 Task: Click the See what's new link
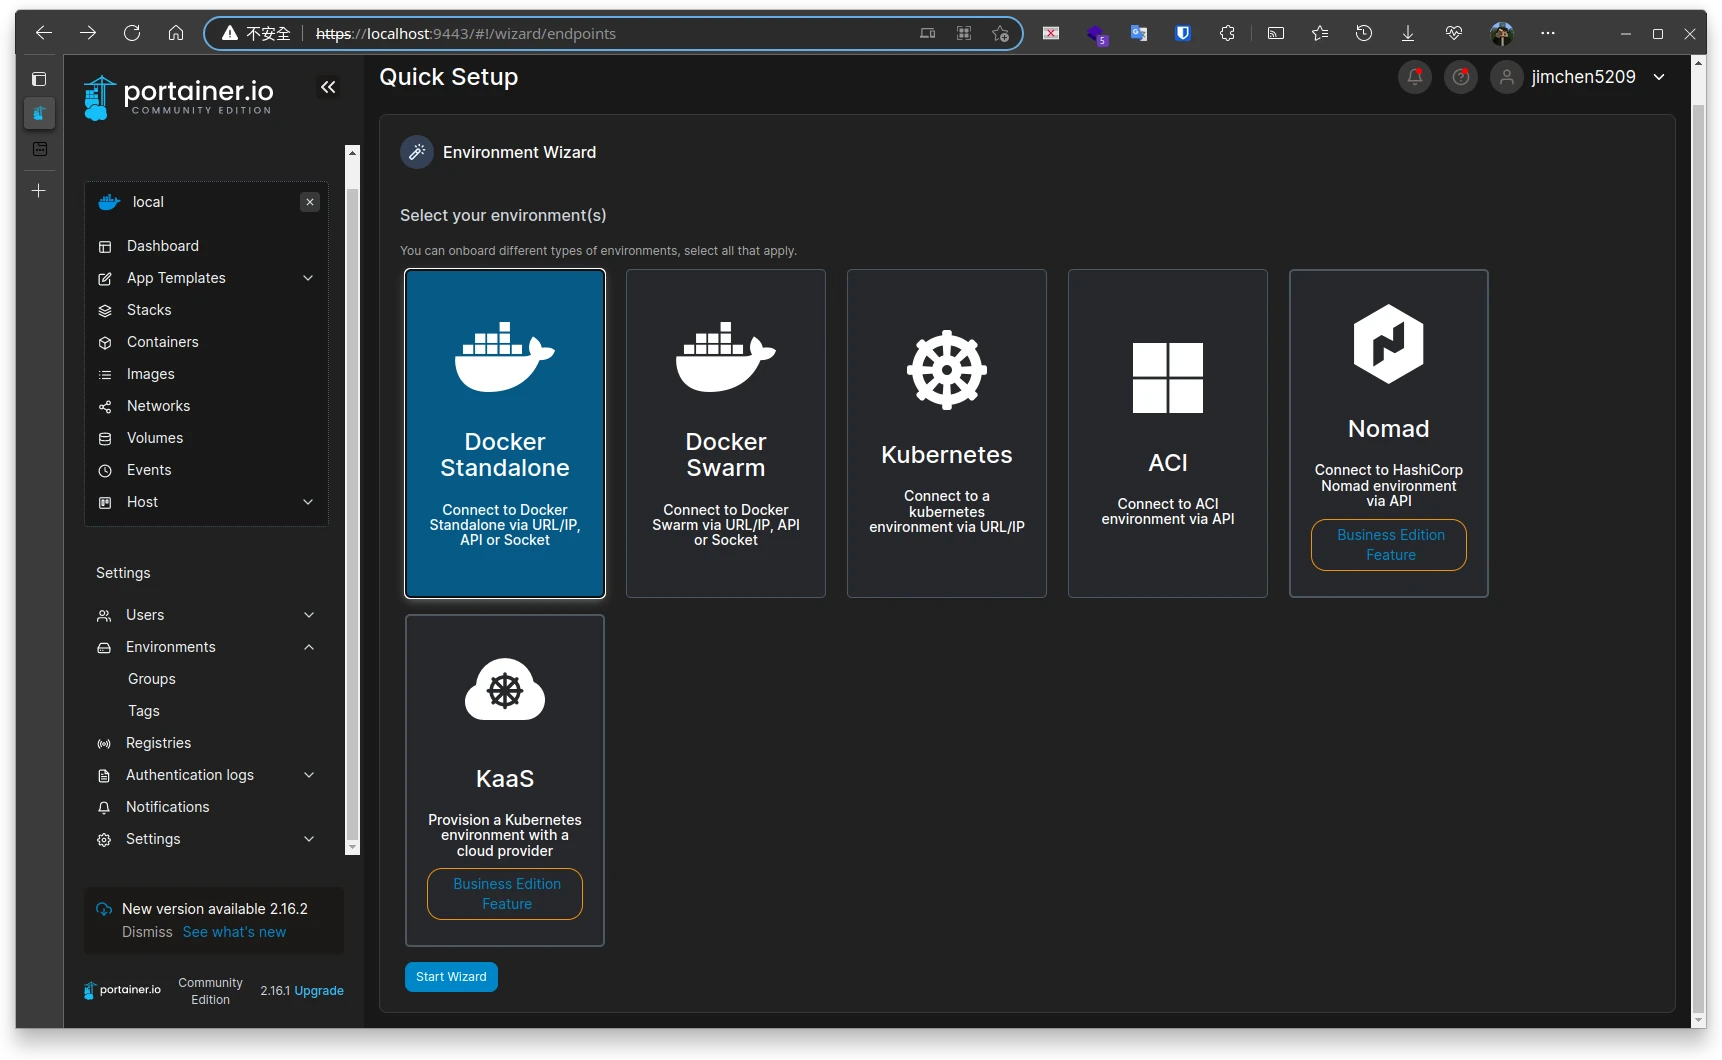pos(234,932)
